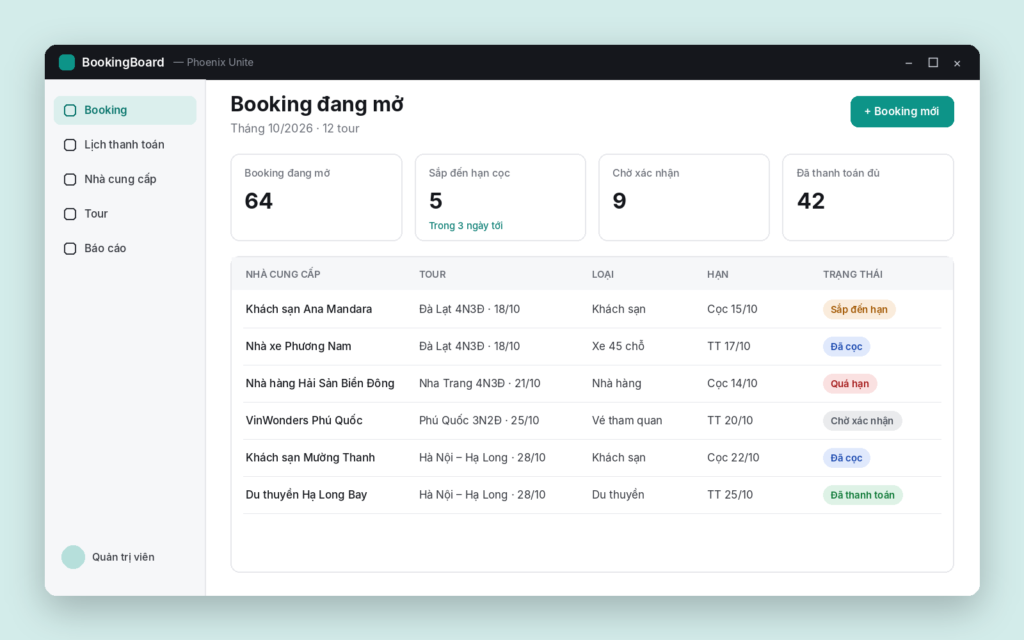Image resolution: width=1024 pixels, height=640 pixels.
Task: Click Phú Quốc 3N2Đ · 25/10 tour
Action: point(479,421)
